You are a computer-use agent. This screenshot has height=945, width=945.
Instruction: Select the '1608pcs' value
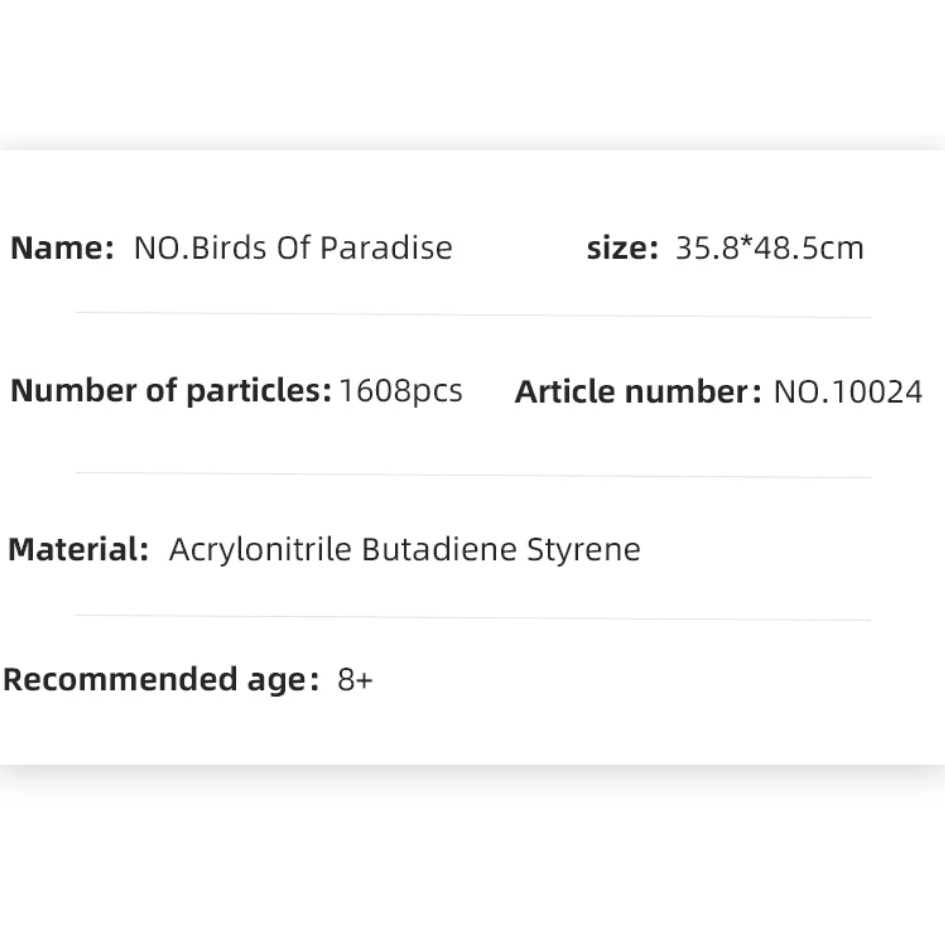point(401,391)
